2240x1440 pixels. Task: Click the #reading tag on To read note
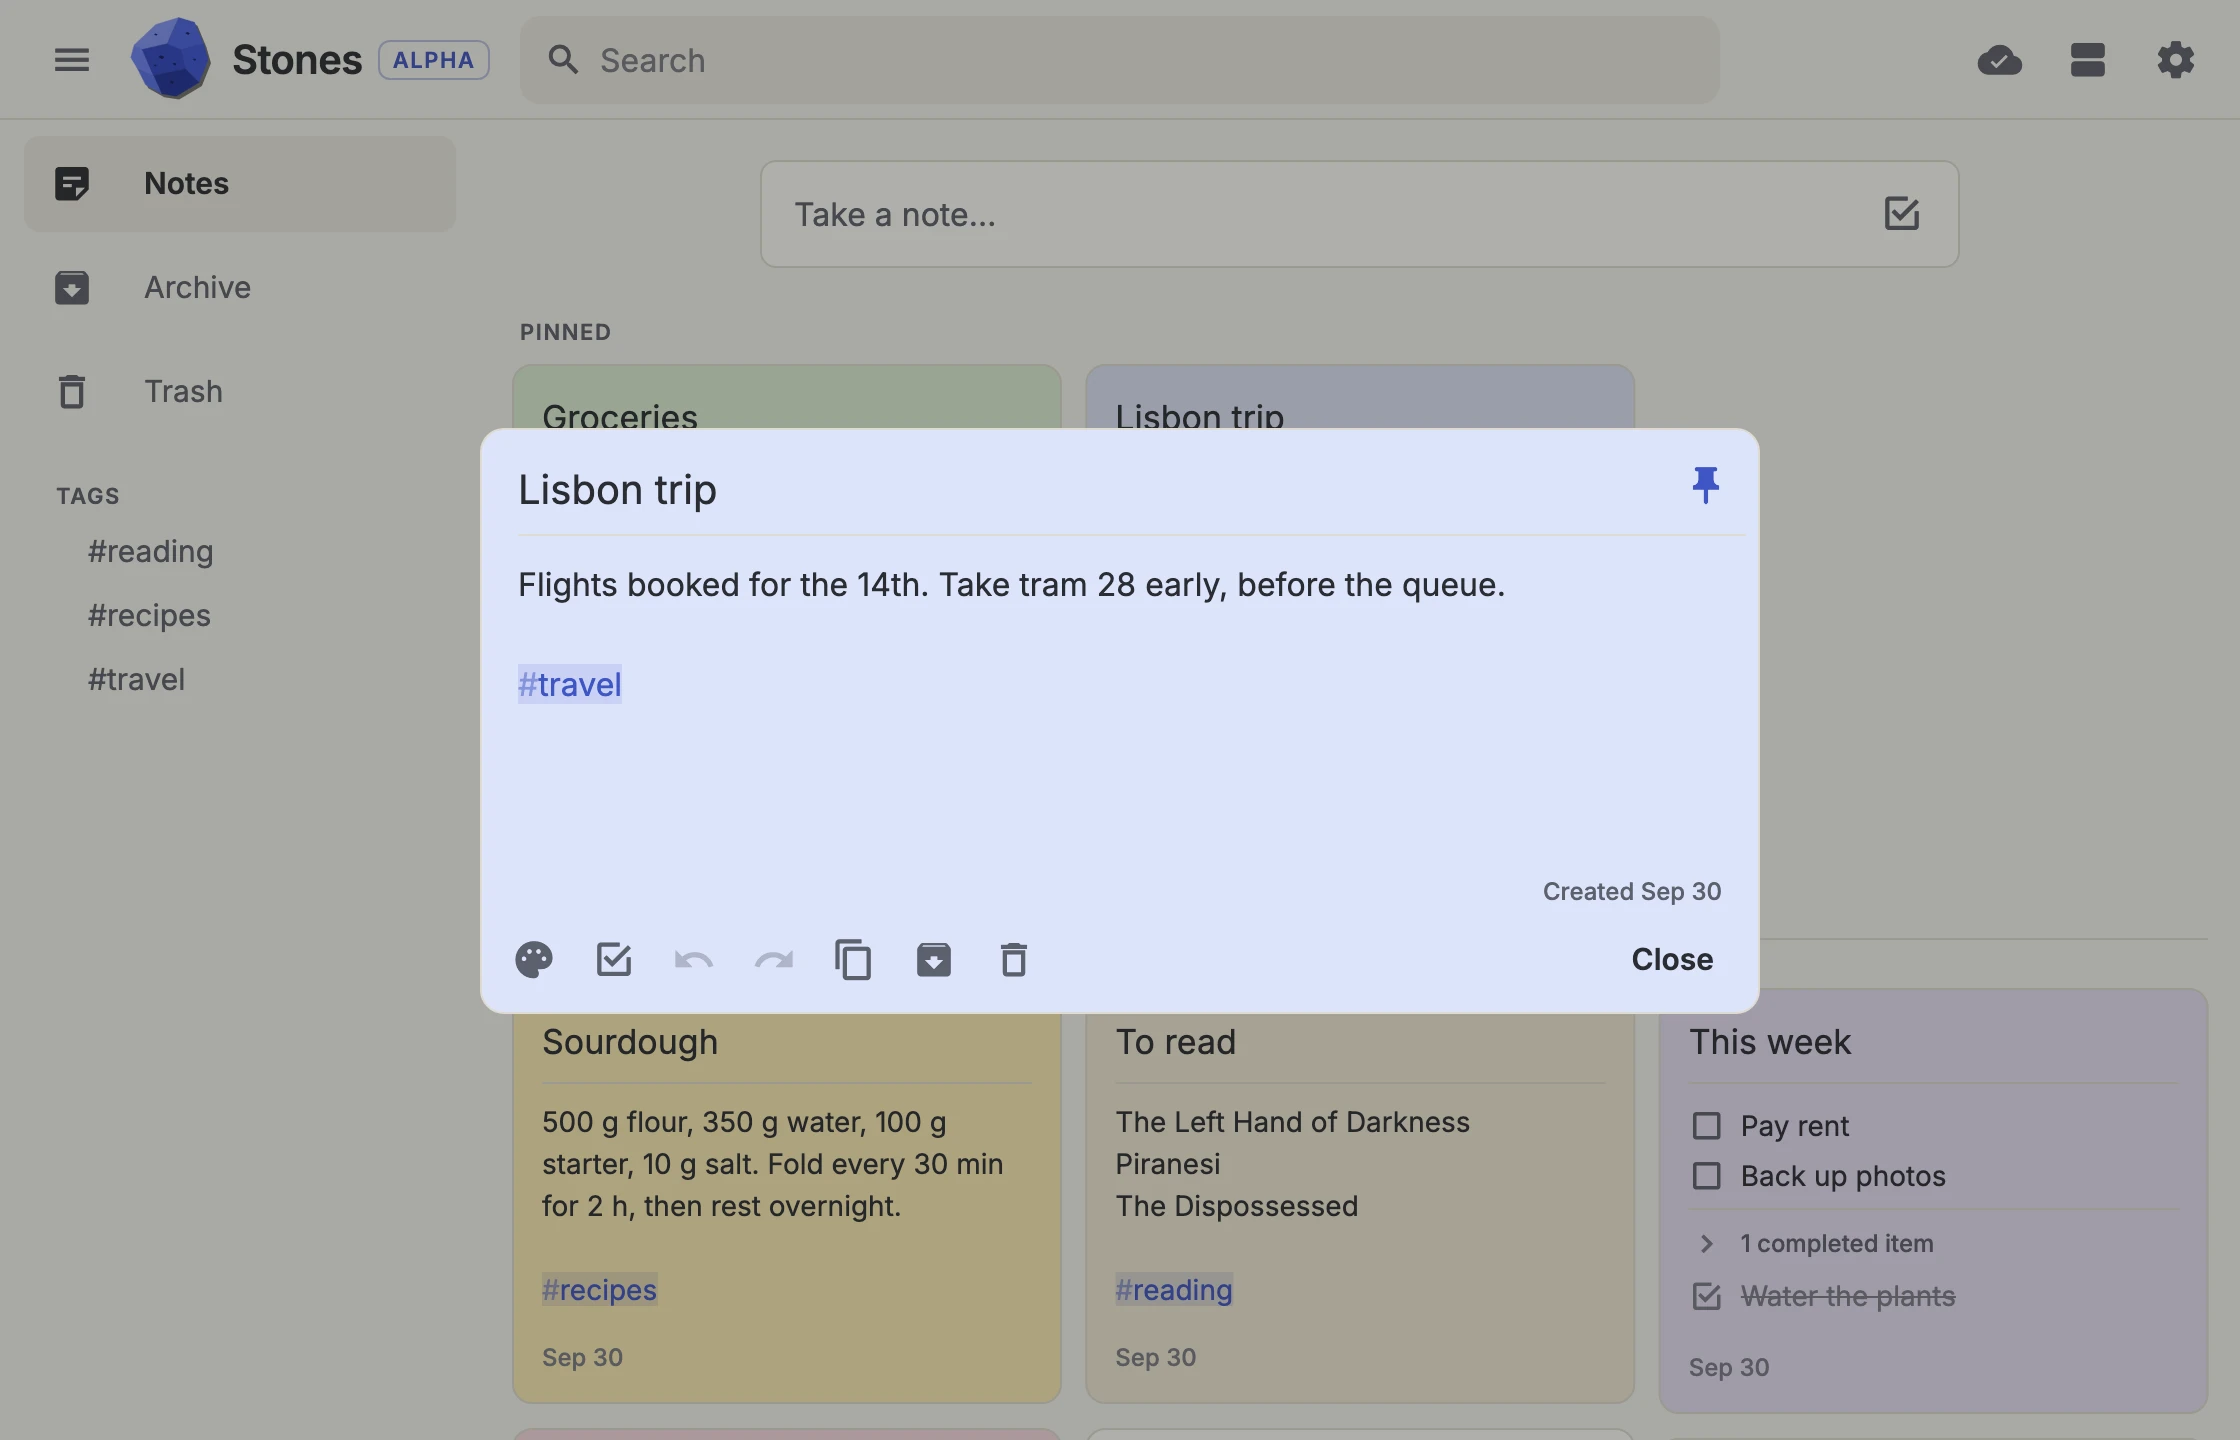click(1174, 1290)
